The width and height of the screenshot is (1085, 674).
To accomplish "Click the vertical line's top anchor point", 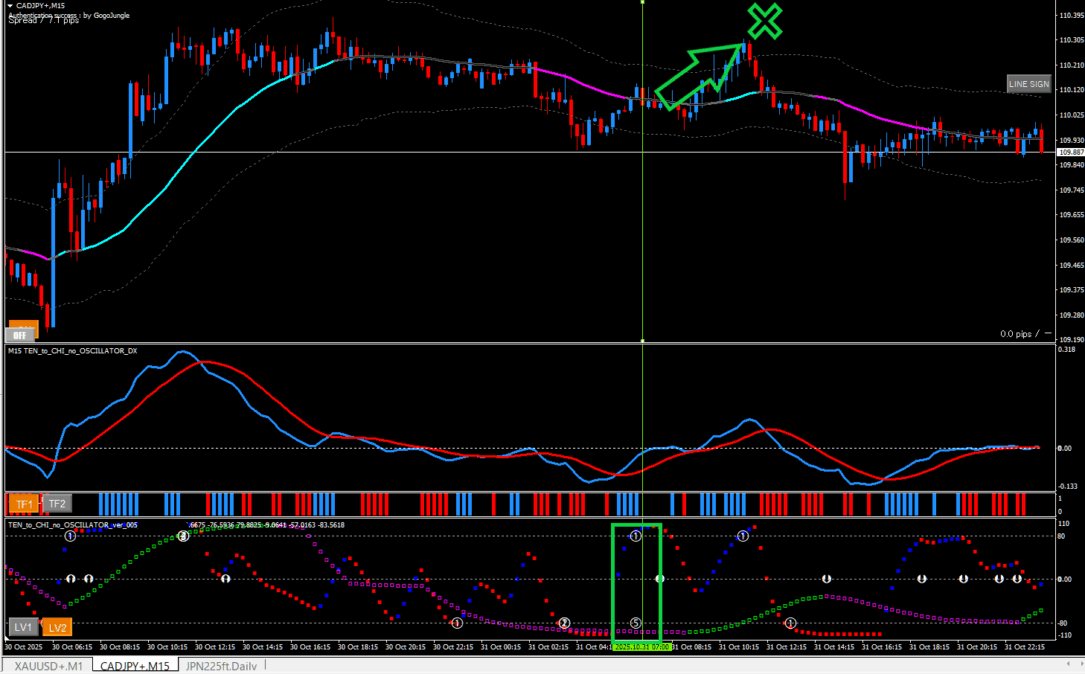I will tap(642, 3).
